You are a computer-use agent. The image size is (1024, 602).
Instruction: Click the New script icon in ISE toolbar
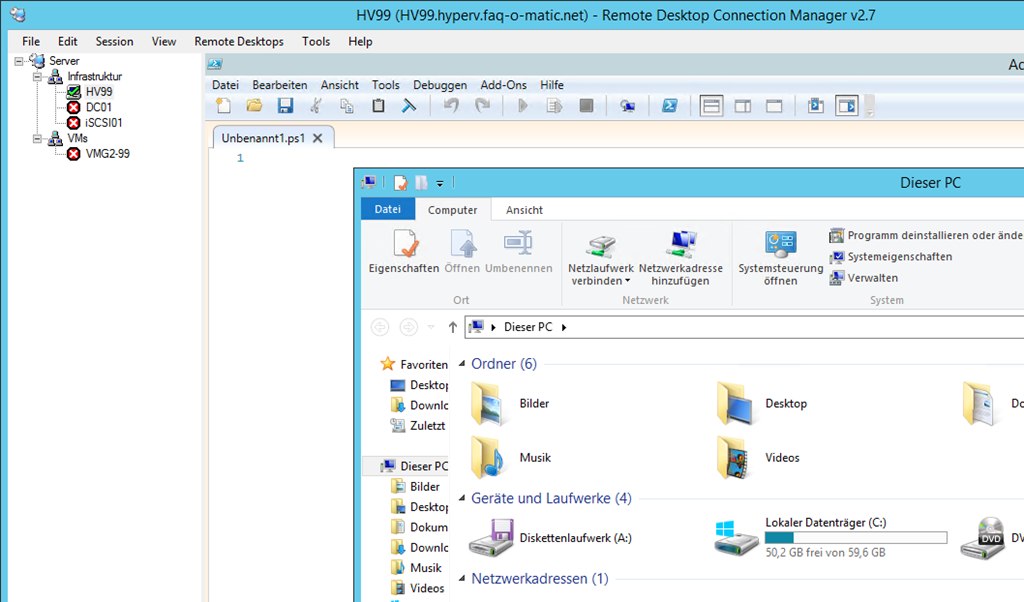point(223,106)
